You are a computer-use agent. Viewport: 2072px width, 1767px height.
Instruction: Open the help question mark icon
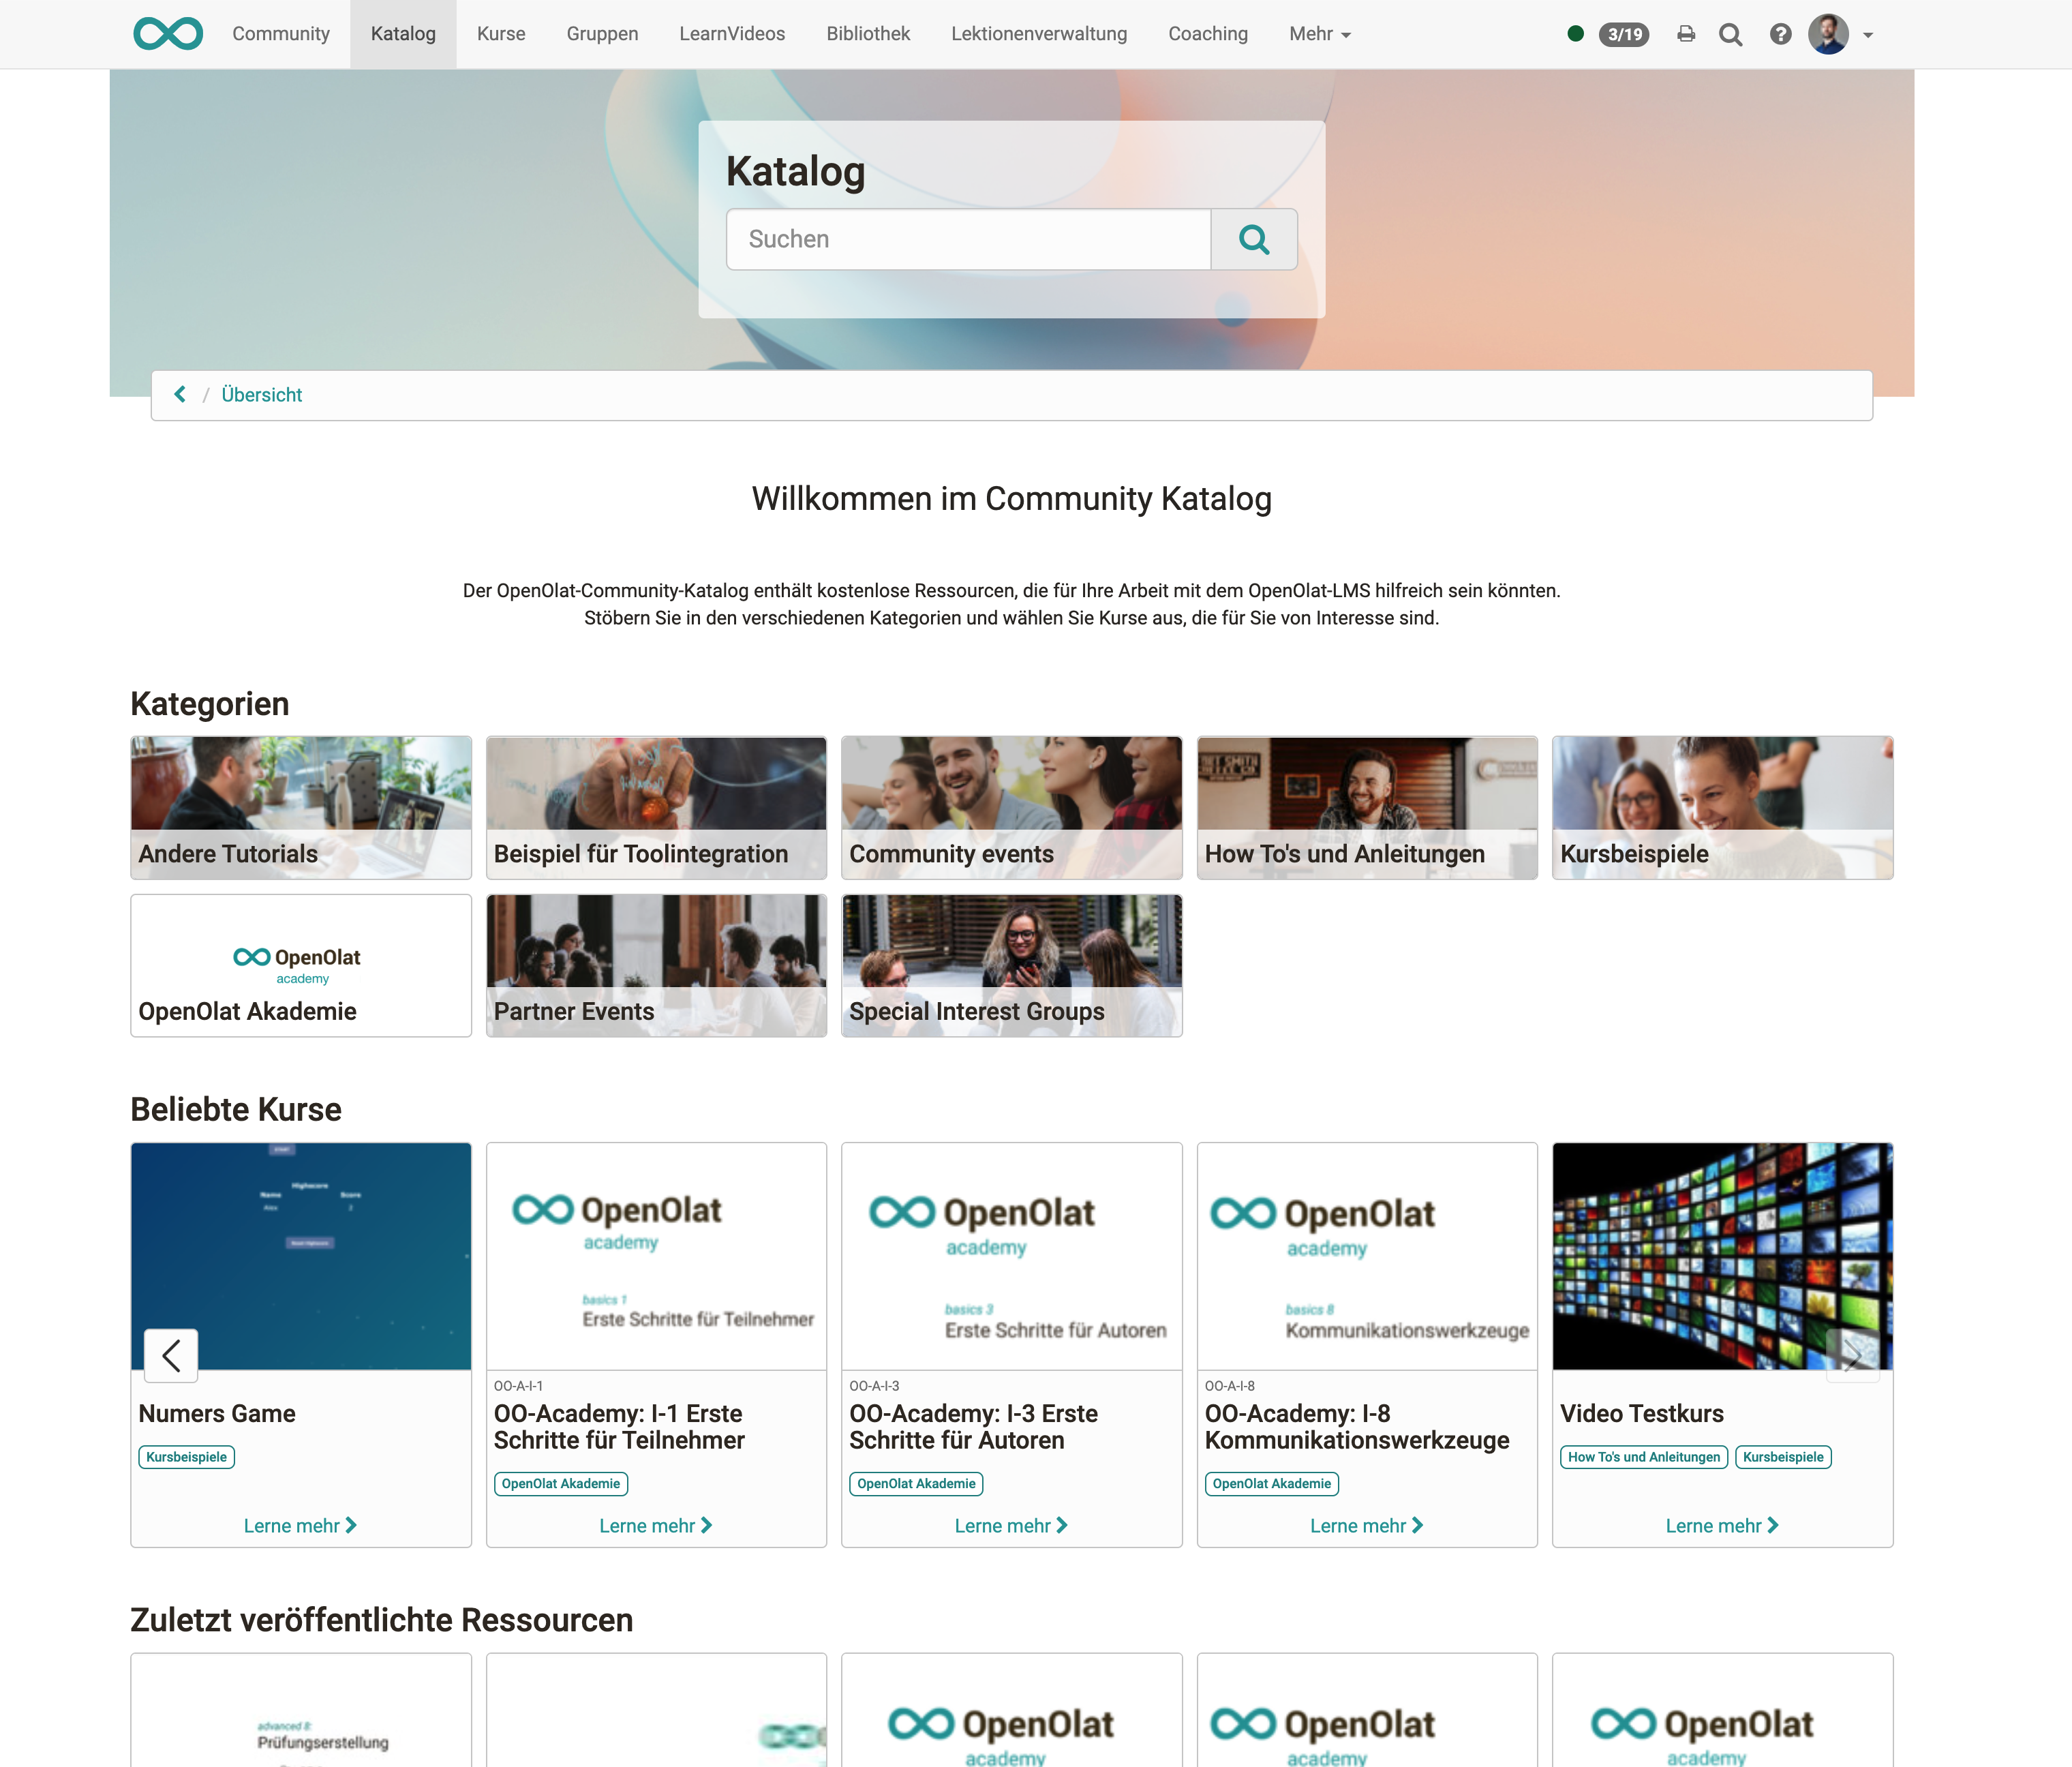tap(1780, 33)
